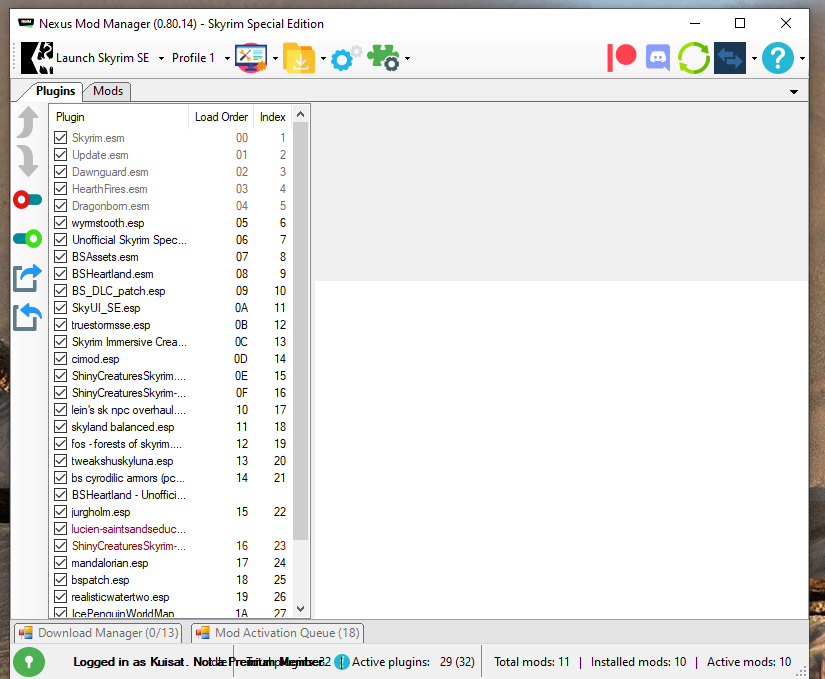
Task: Open the blue Help question mark icon
Action: 777,57
